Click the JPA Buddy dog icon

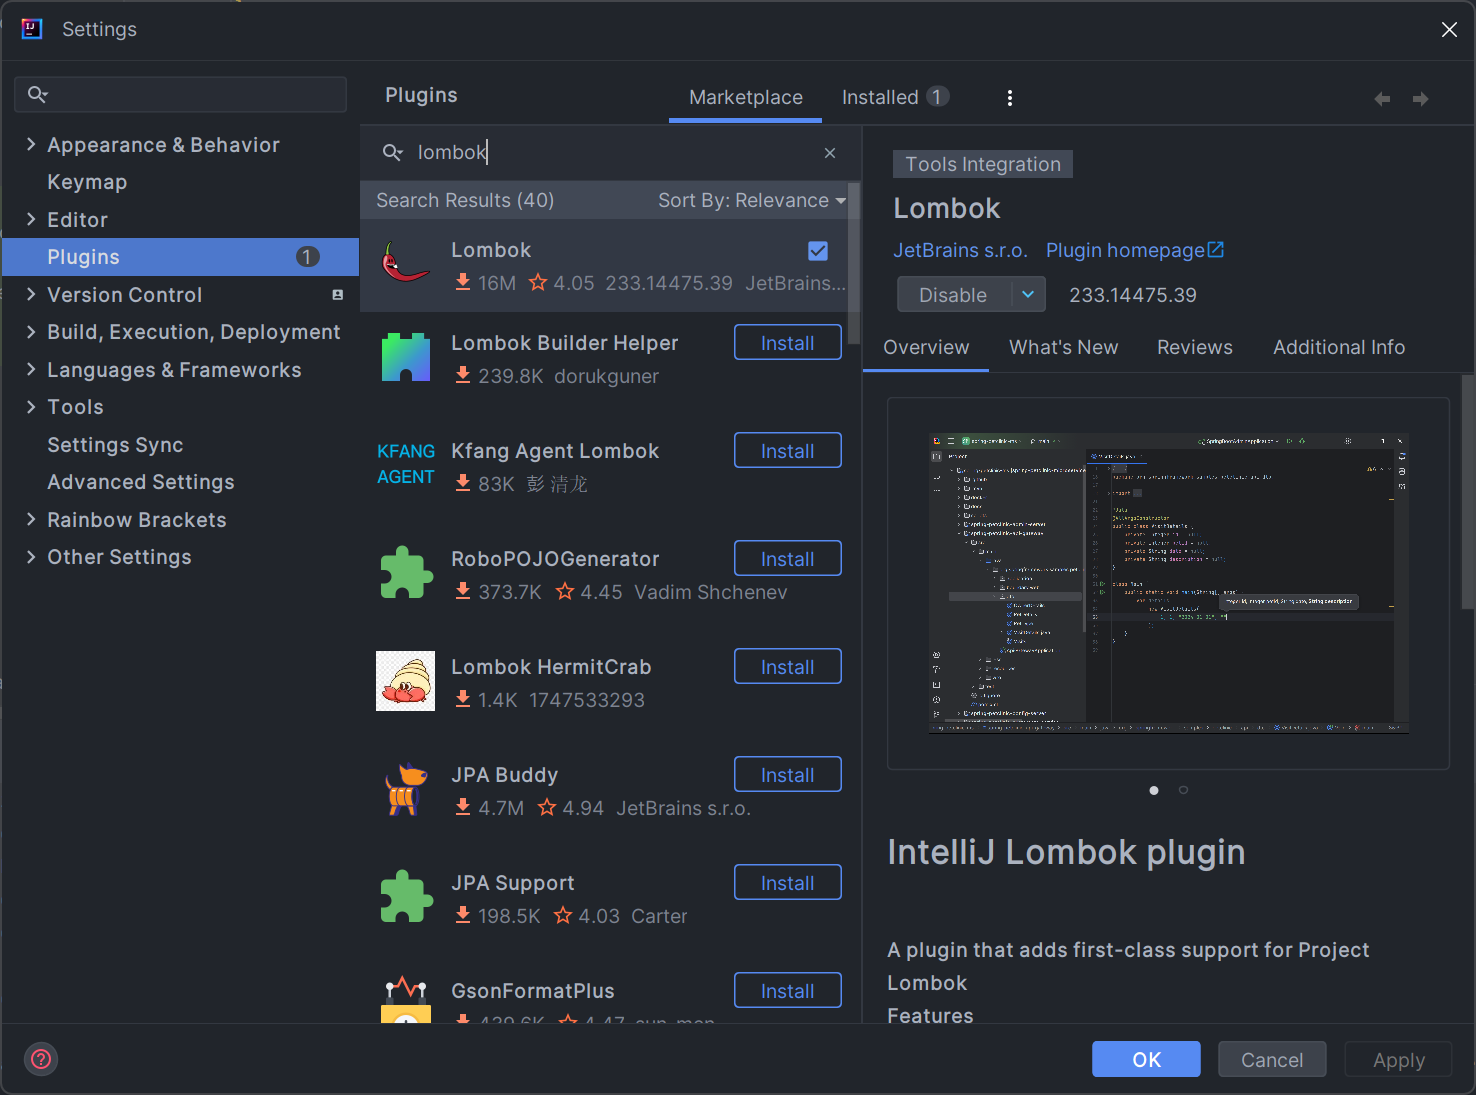click(x=405, y=788)
